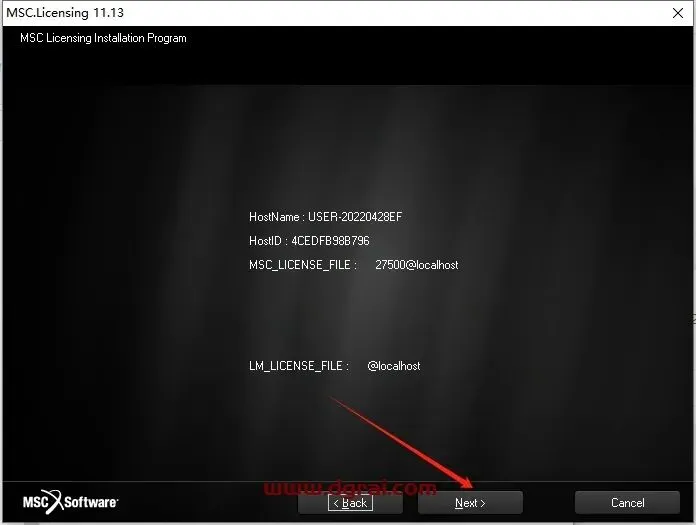
Task: Select the HostID value 4CEDFB98B796
Action: (x=330, y=241)
